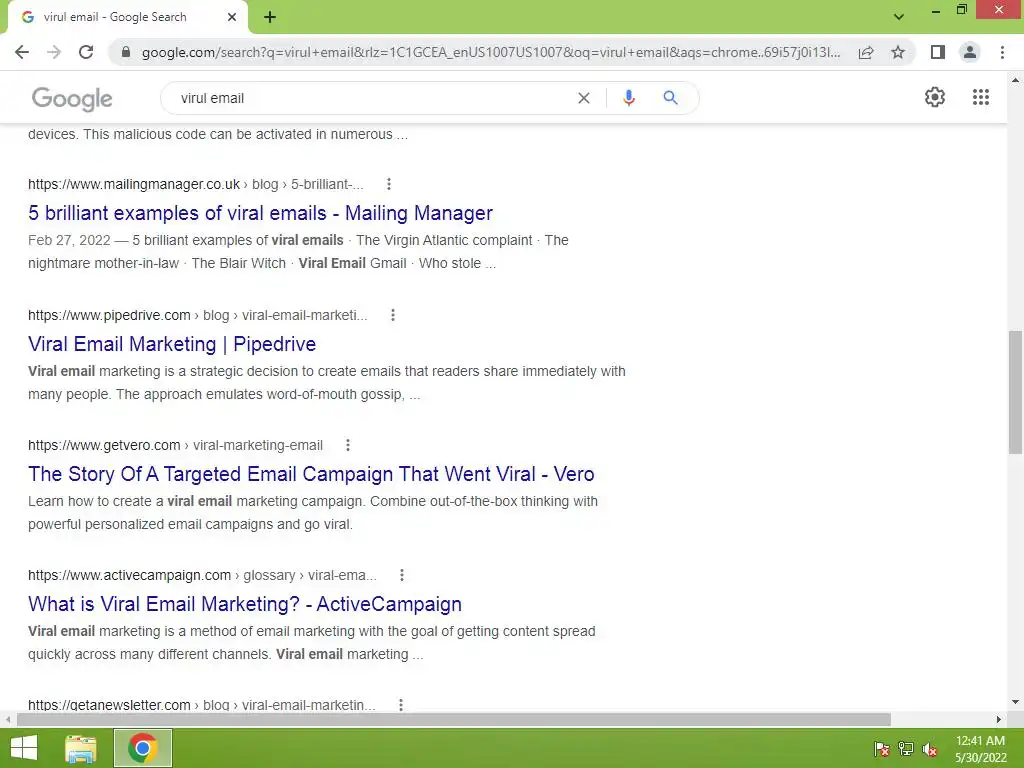Screen dimensions: 1024x768
Task: Click the activecampaign.com URL breadcrumb
Action: (x=202, y=575)
